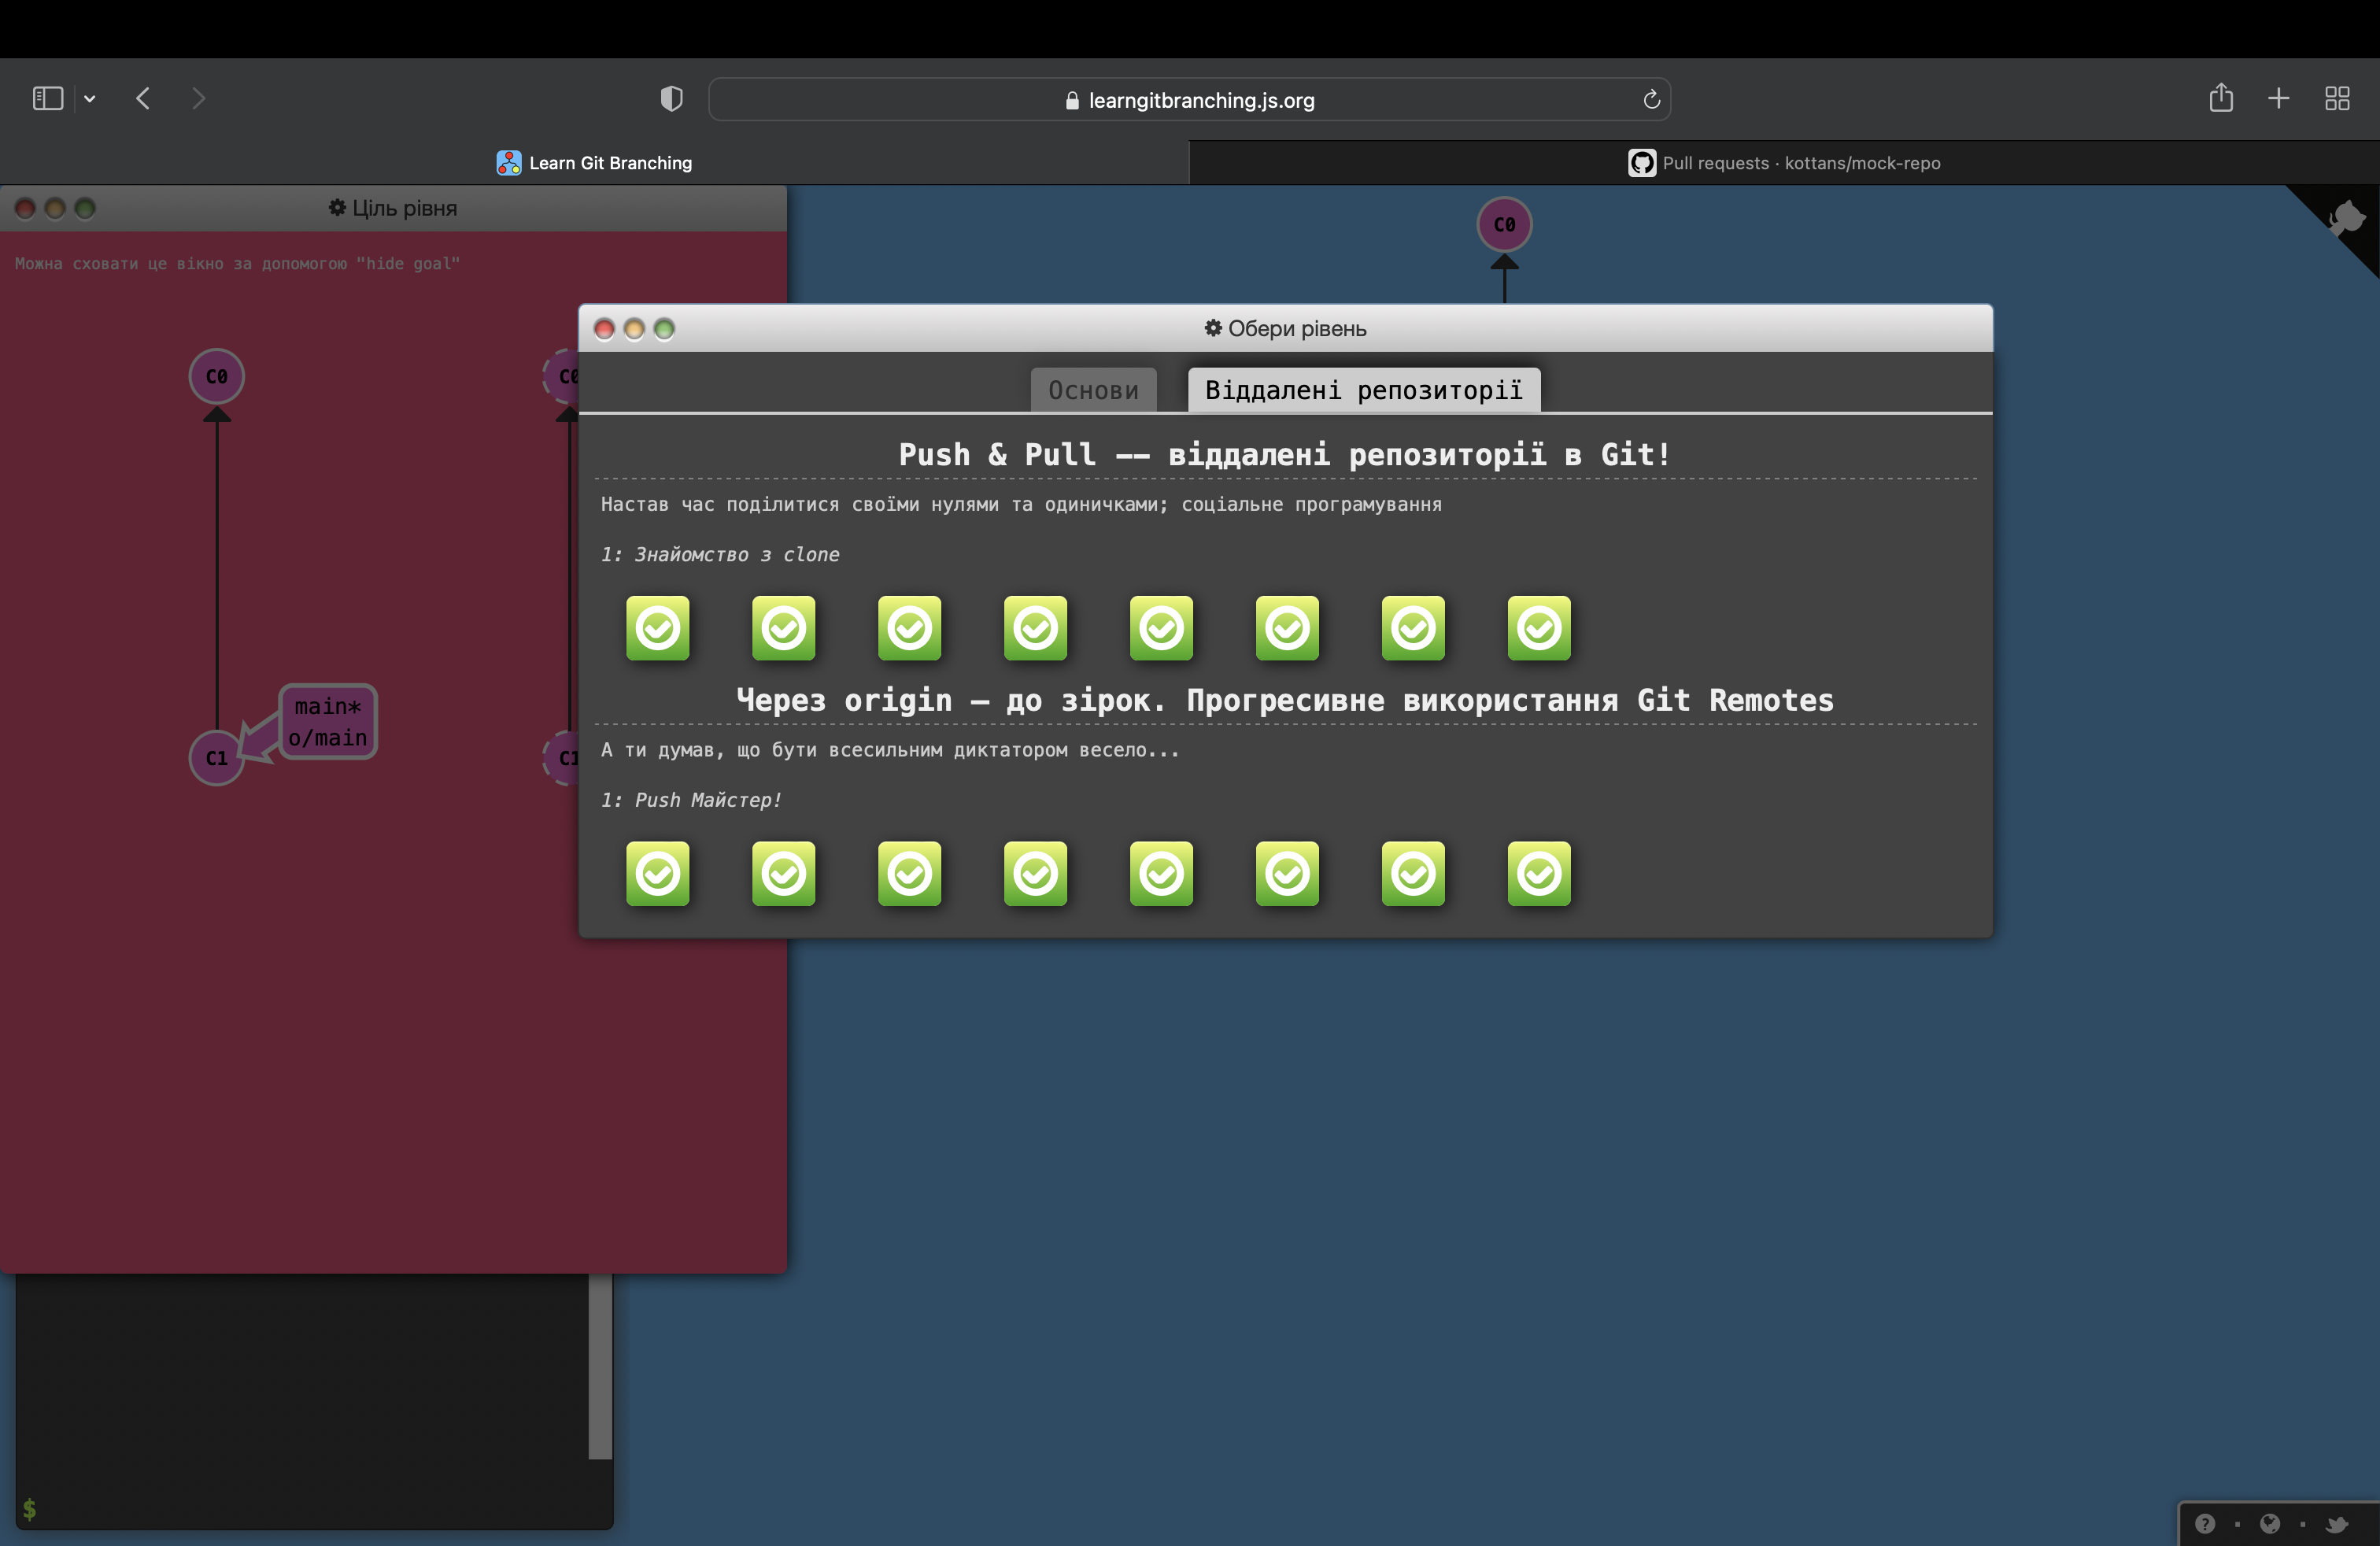
Task: Switch to the Learn Git Branching tab
Action: (x=594, y=163)
